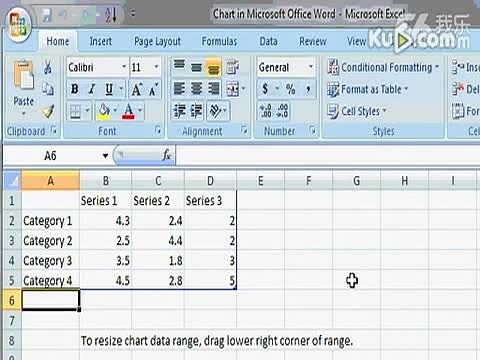This screenshot has height=360, width=480.
Task: Copy selection with the Copy icon
Action: (x=48, y=89)
